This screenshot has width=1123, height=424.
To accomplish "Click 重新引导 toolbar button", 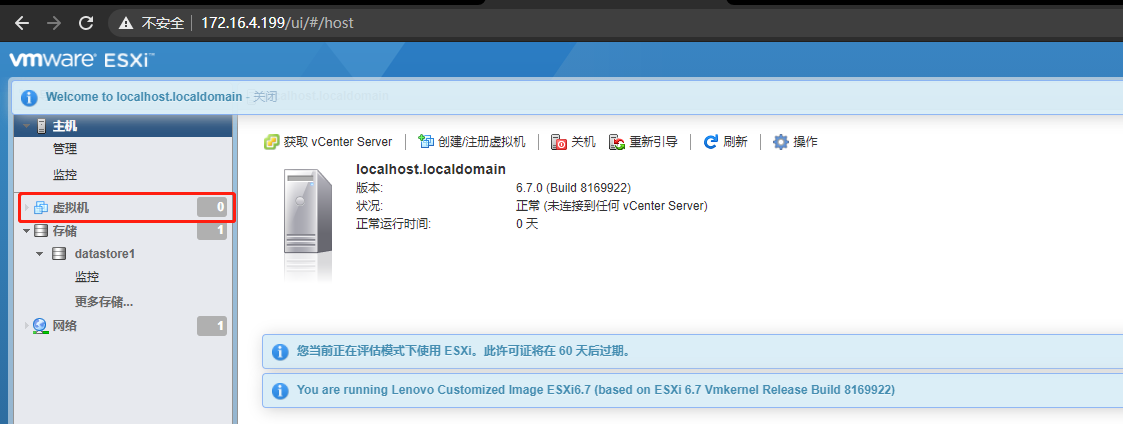I will [x=643, y=142].
